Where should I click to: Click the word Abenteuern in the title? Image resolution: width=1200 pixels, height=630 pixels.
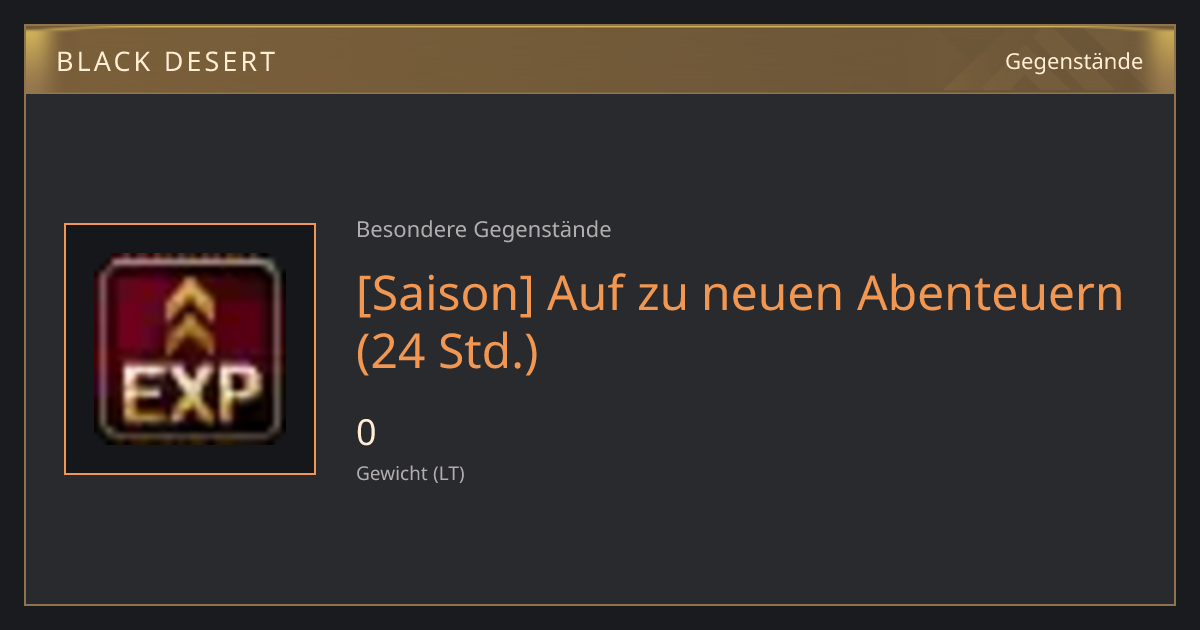[x=991, y=294]
